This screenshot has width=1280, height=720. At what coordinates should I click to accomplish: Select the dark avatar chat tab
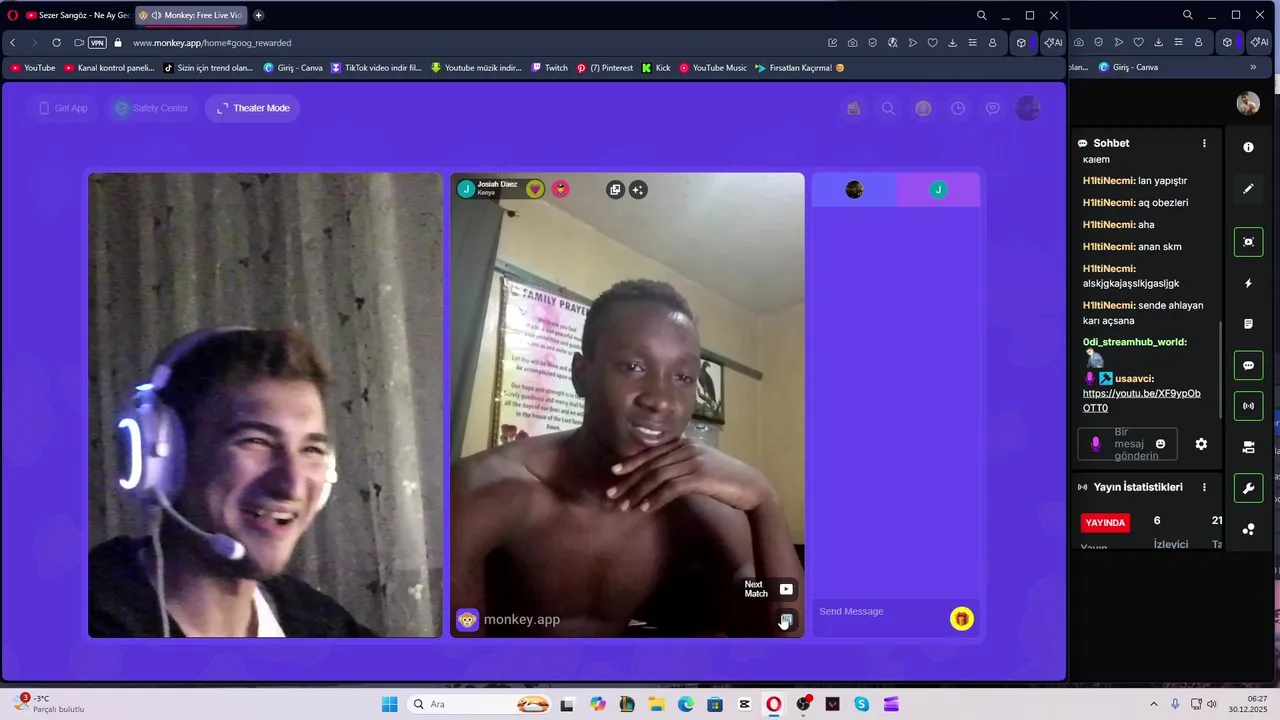point(854,190)
